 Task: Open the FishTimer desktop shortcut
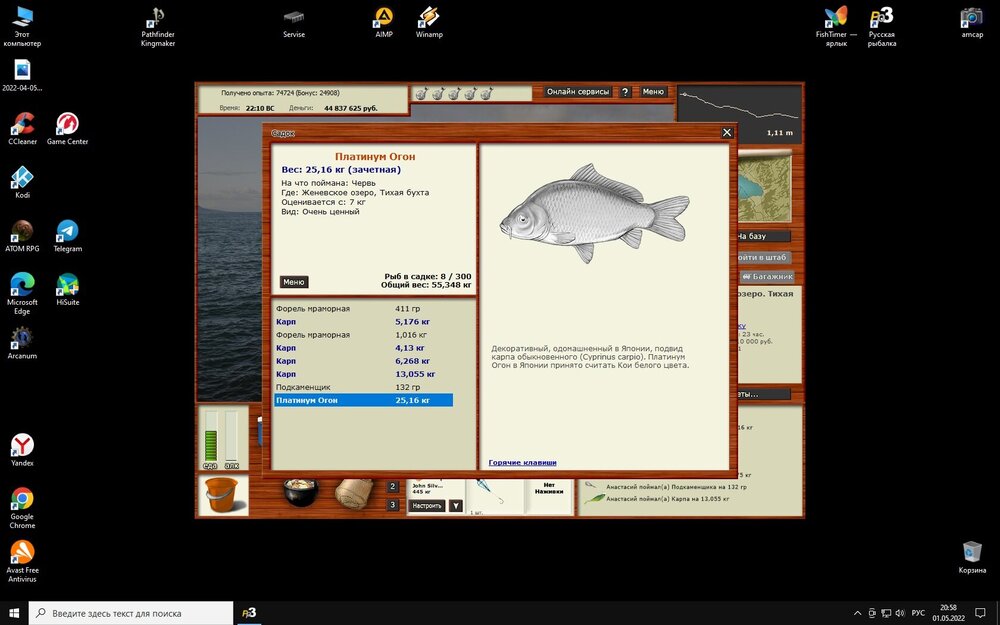[x=836, y=18]
